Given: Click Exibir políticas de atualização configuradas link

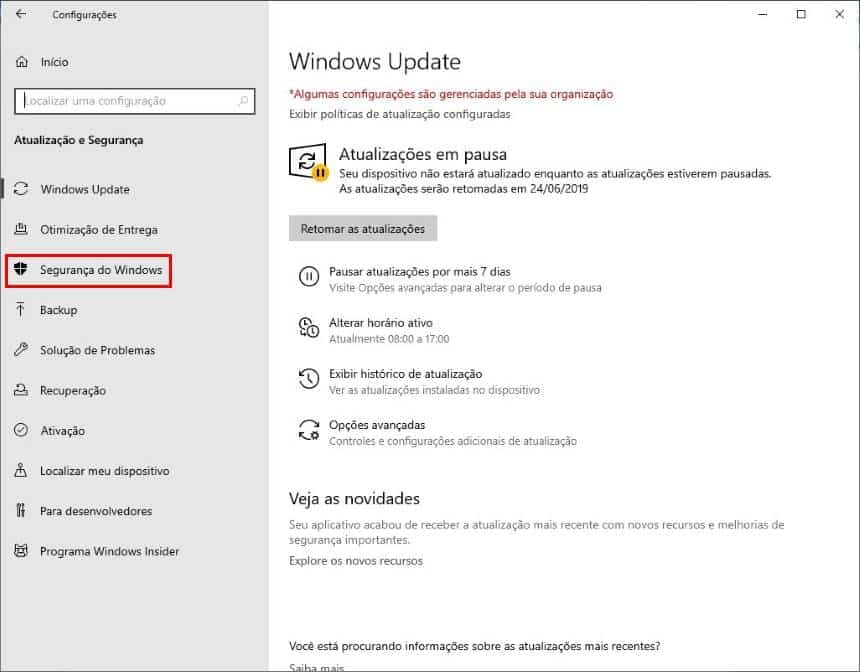Looking at the screenshot, I should point(400,114).
